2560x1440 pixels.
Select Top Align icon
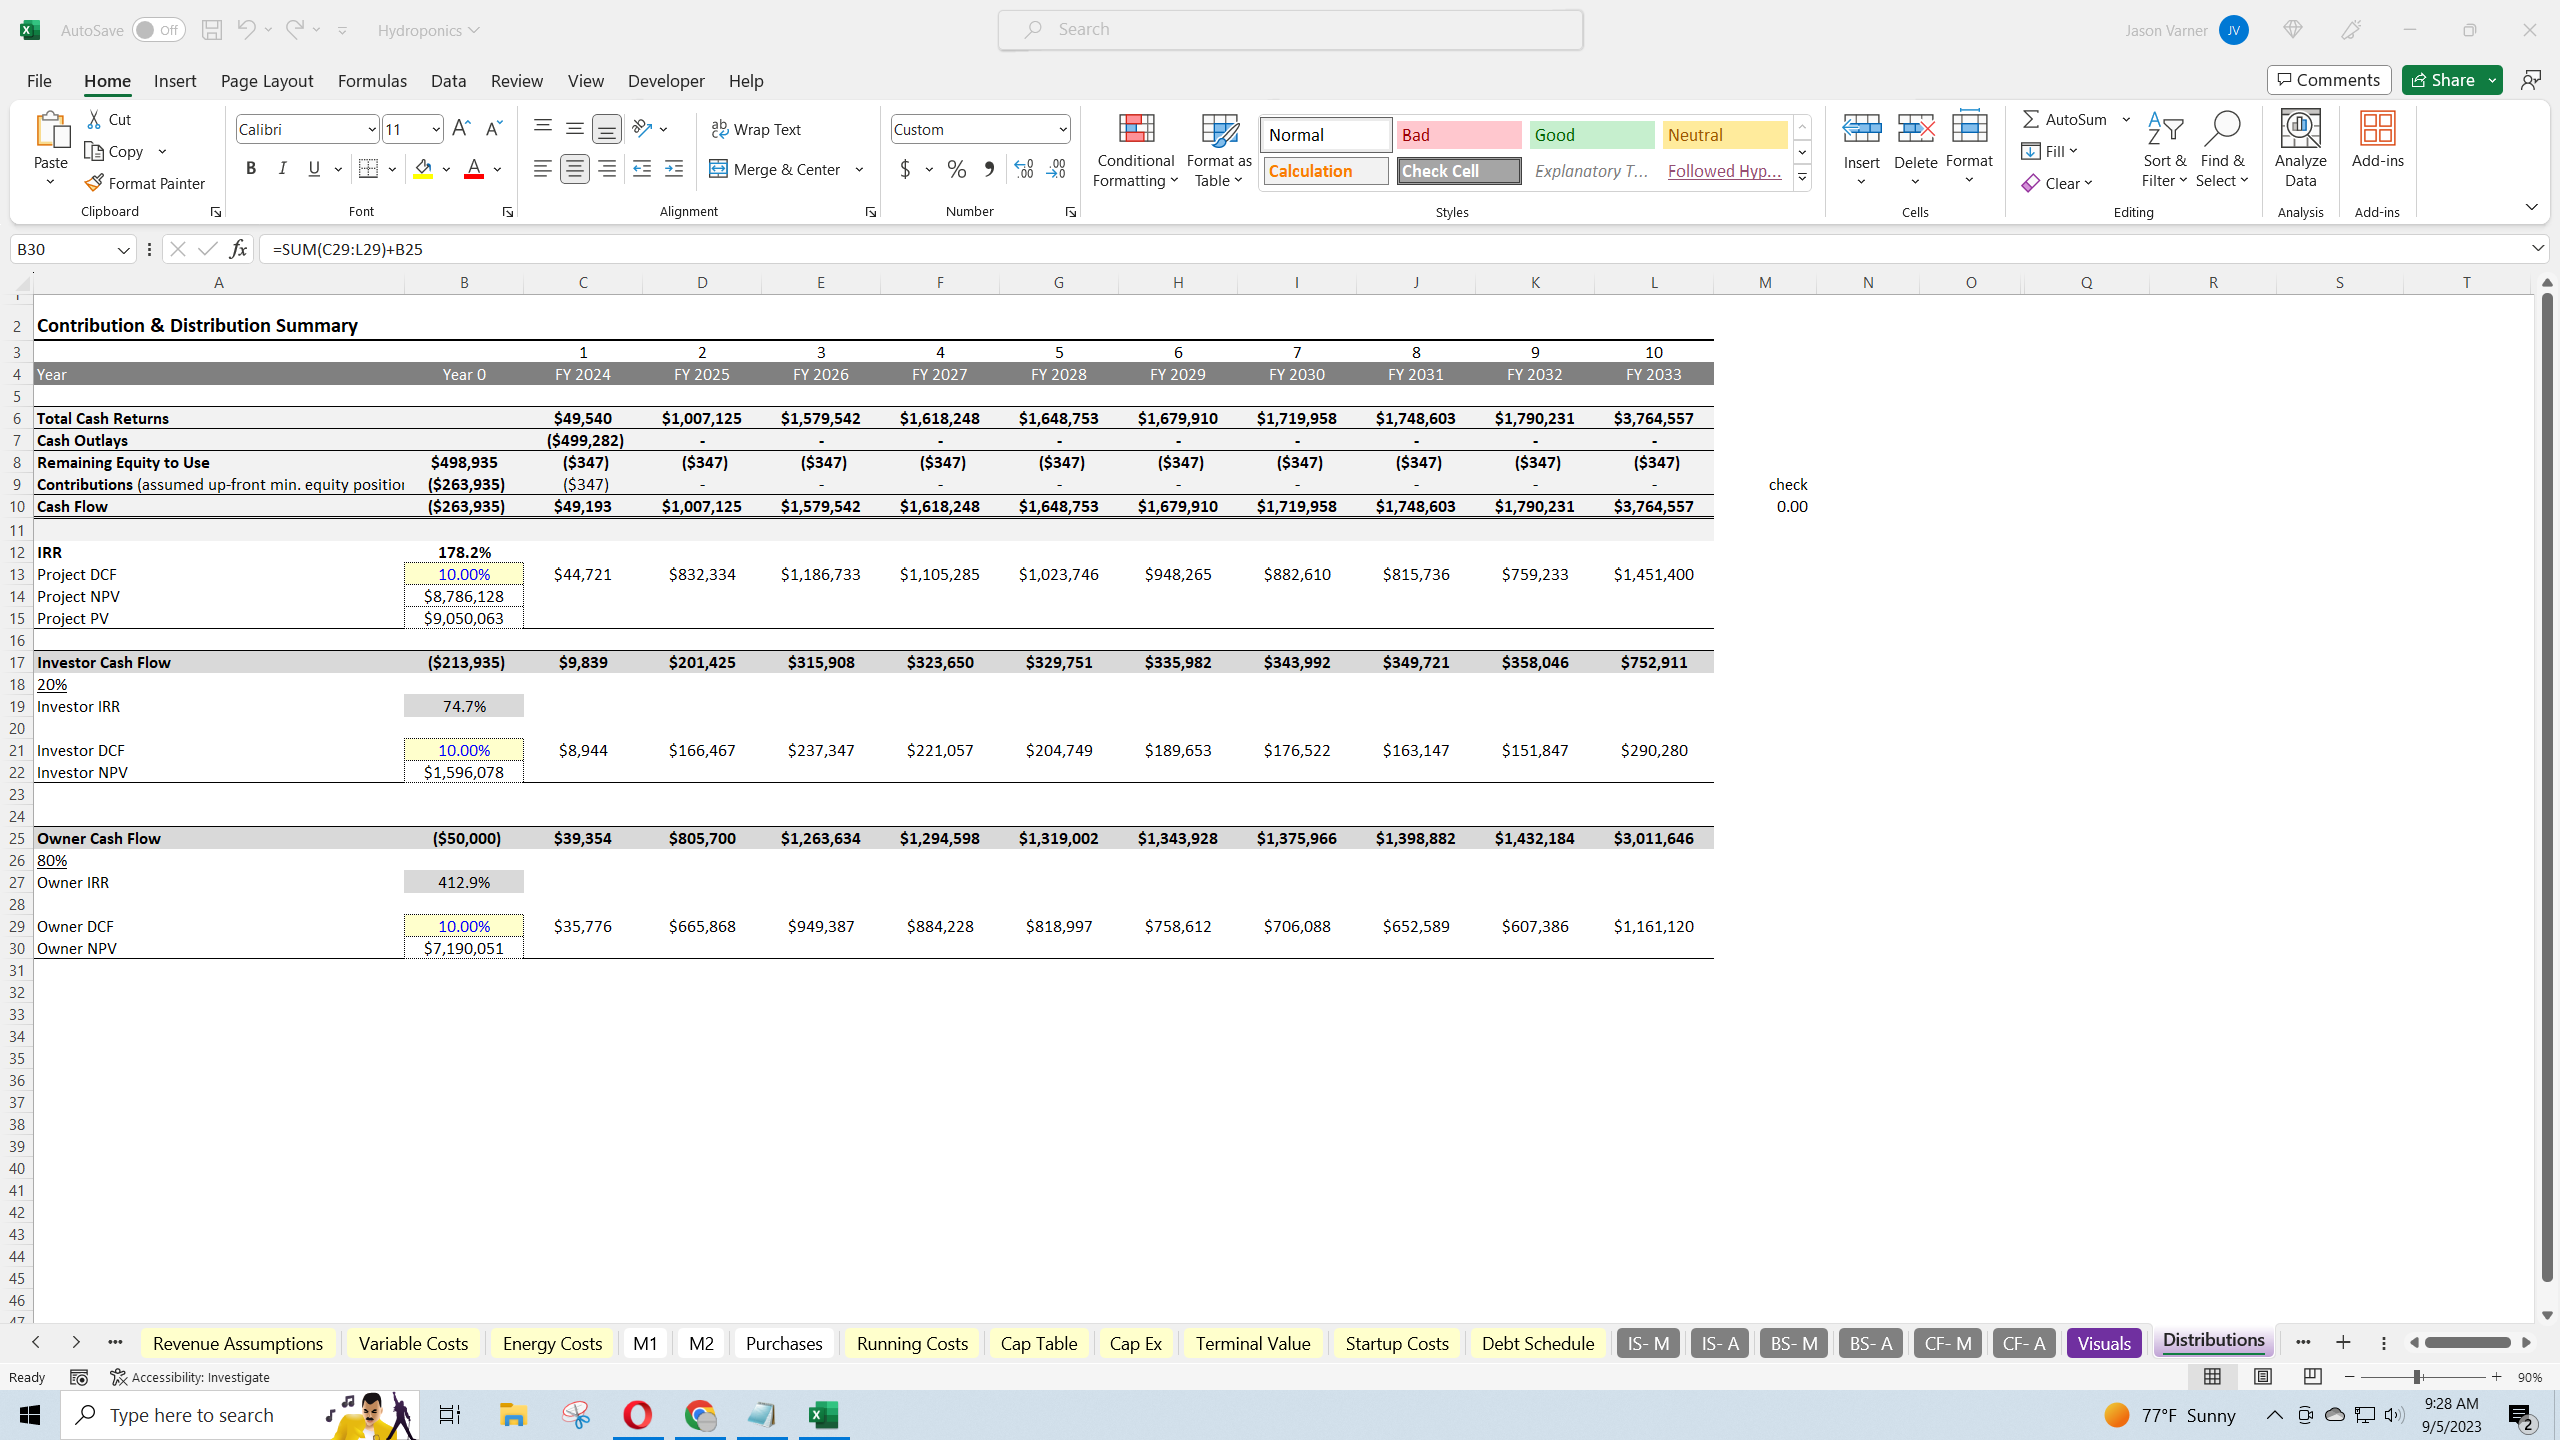pyautogui.click(x=543, y=128)
